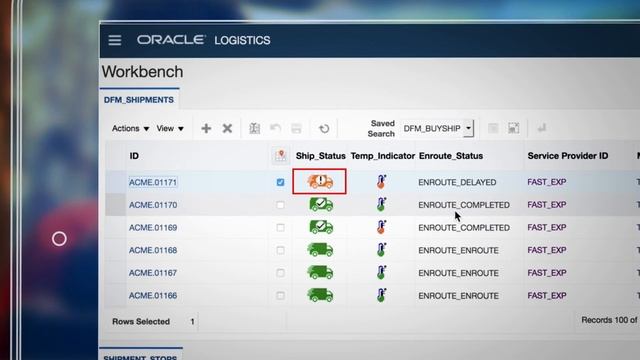Click the green truck icon for ACME.01166
The width and height of the screenshot is (640, 360).
point(320,295)
